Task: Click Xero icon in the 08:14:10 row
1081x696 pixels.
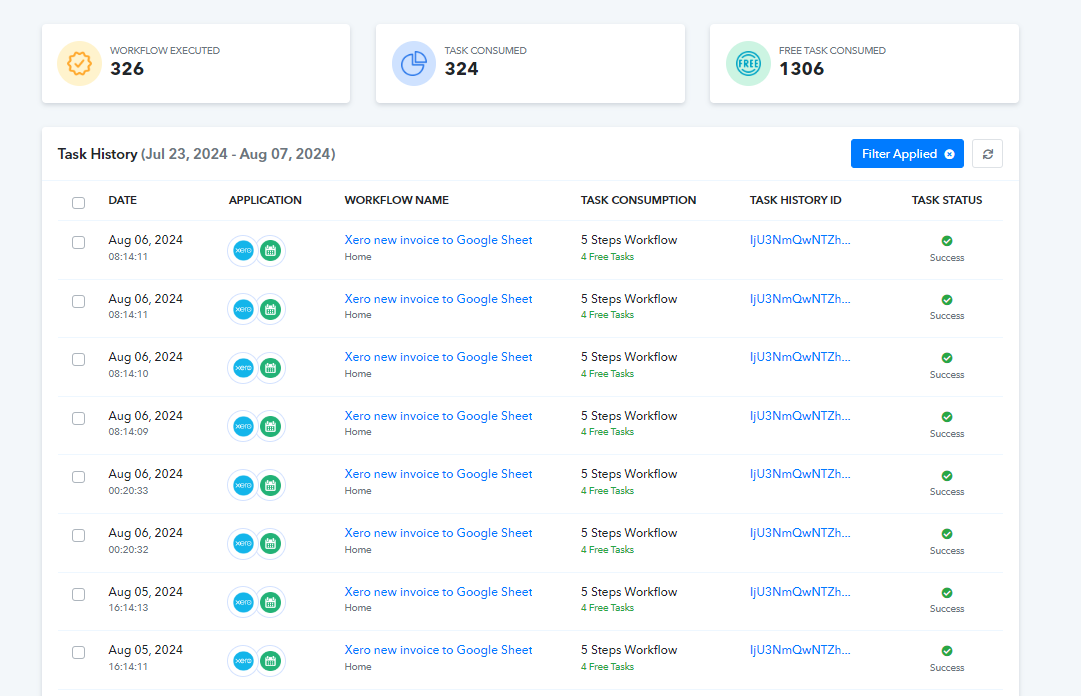Action: (243, 368)
